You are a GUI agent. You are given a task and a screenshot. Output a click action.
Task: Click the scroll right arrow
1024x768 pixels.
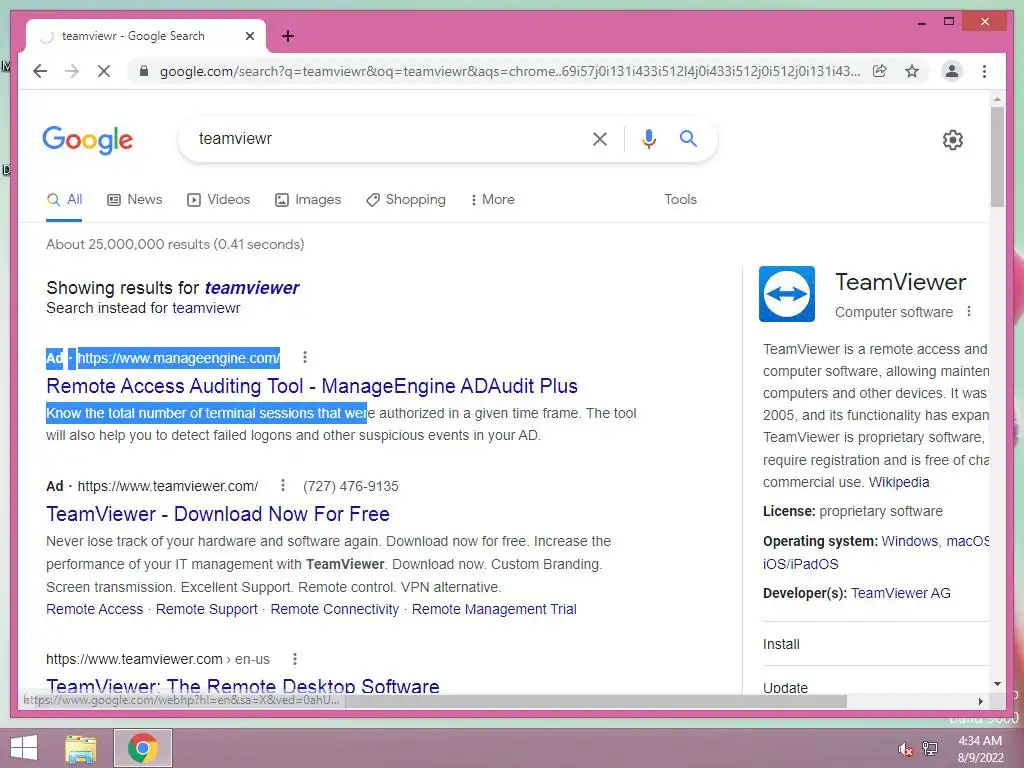980,701
